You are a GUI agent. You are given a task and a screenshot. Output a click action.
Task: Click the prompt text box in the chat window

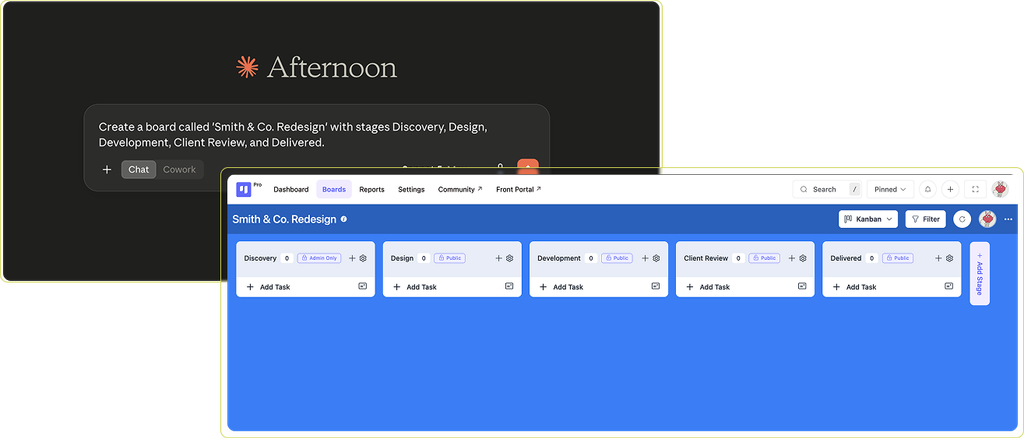[x=293, y=134]
